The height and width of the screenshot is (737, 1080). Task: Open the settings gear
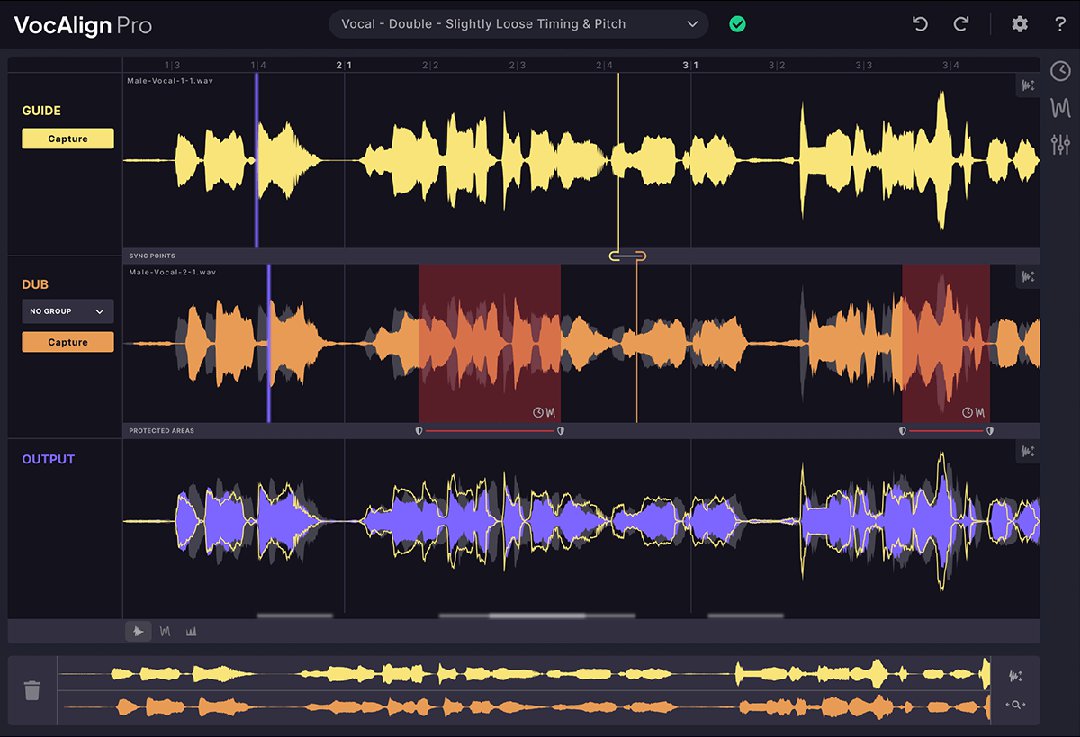tap(1019, 23)
